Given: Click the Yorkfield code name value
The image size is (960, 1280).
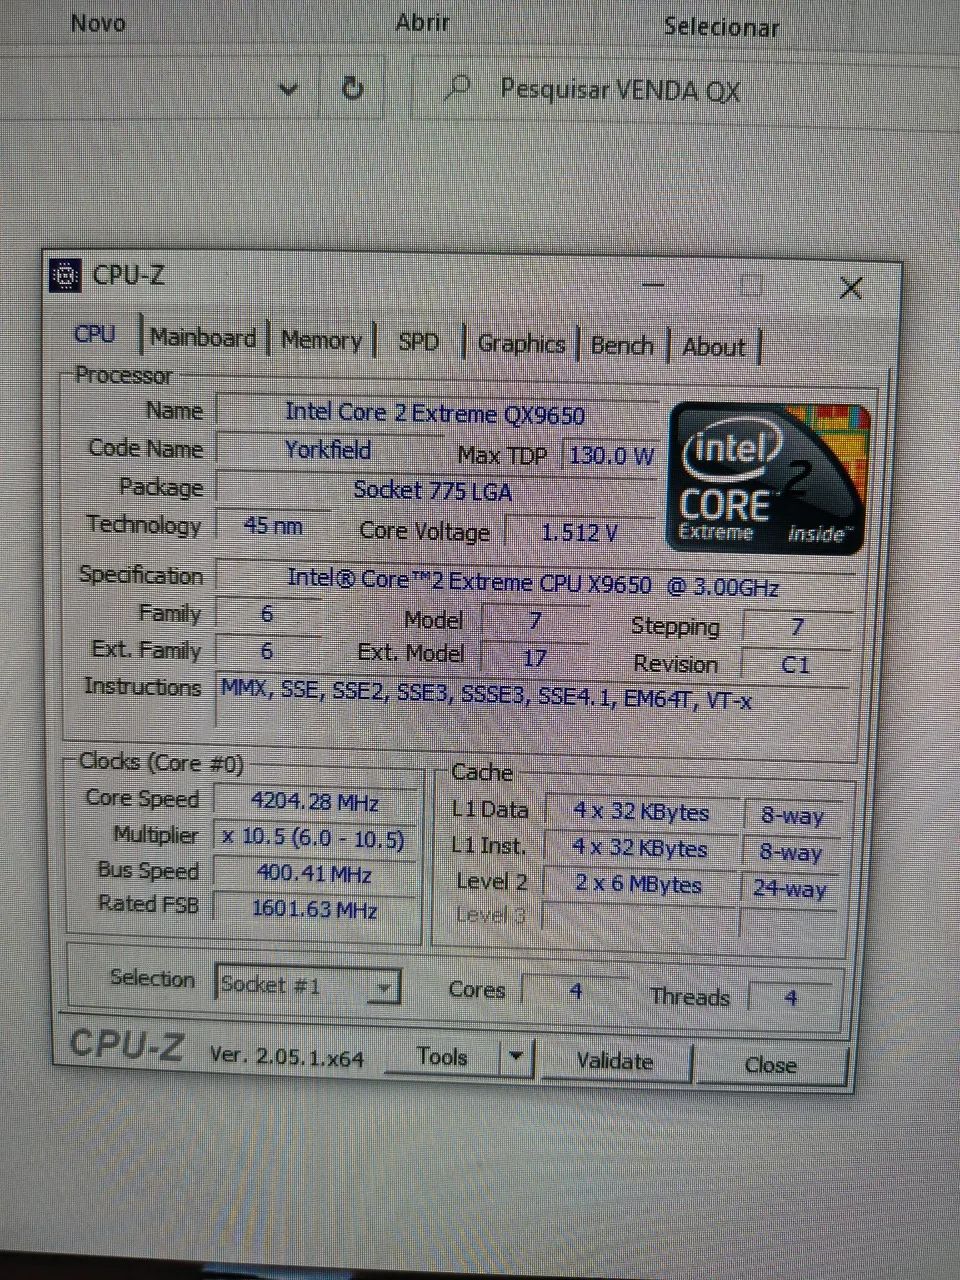Looking at the screenshot, I should click(x=328, y=450).
